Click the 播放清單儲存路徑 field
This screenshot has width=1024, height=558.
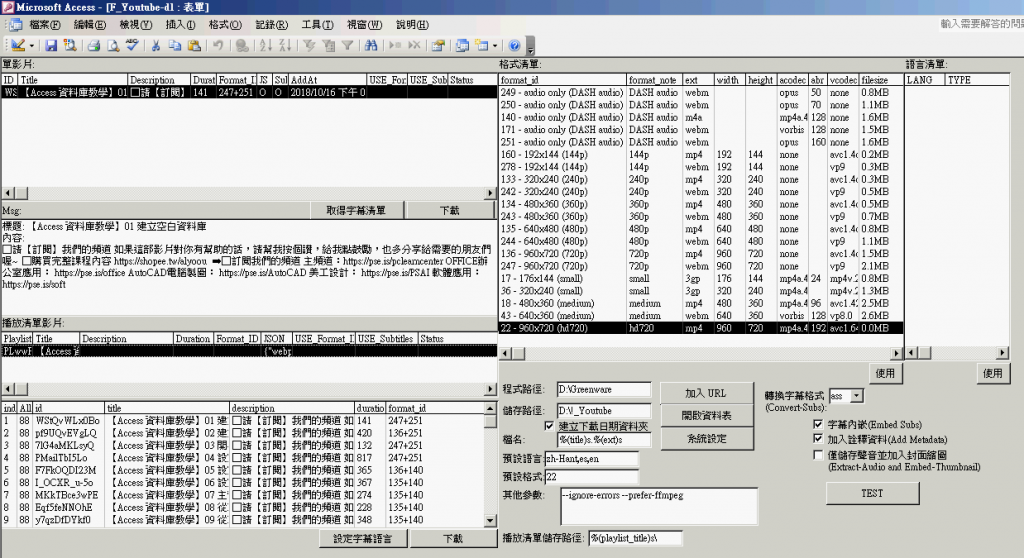[x=635, y=538]
